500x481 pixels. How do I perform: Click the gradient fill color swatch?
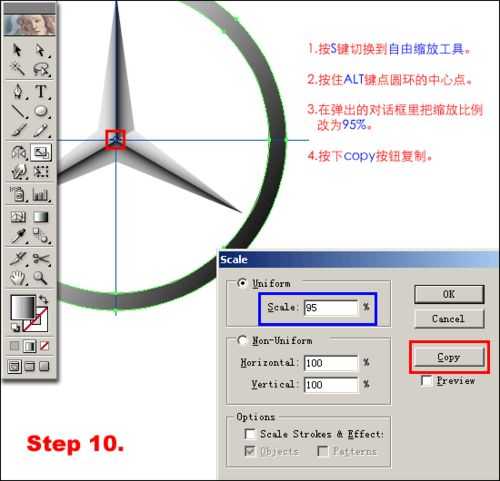(x=23, y=307)
